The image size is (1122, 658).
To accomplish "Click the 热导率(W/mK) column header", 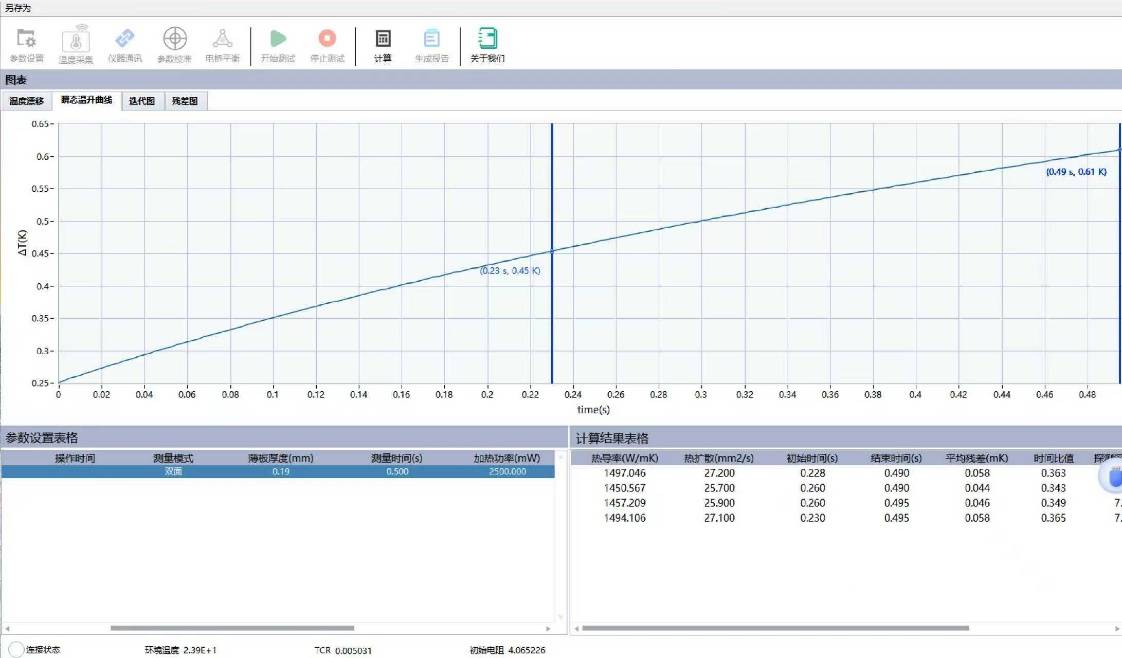I will 625,458.
